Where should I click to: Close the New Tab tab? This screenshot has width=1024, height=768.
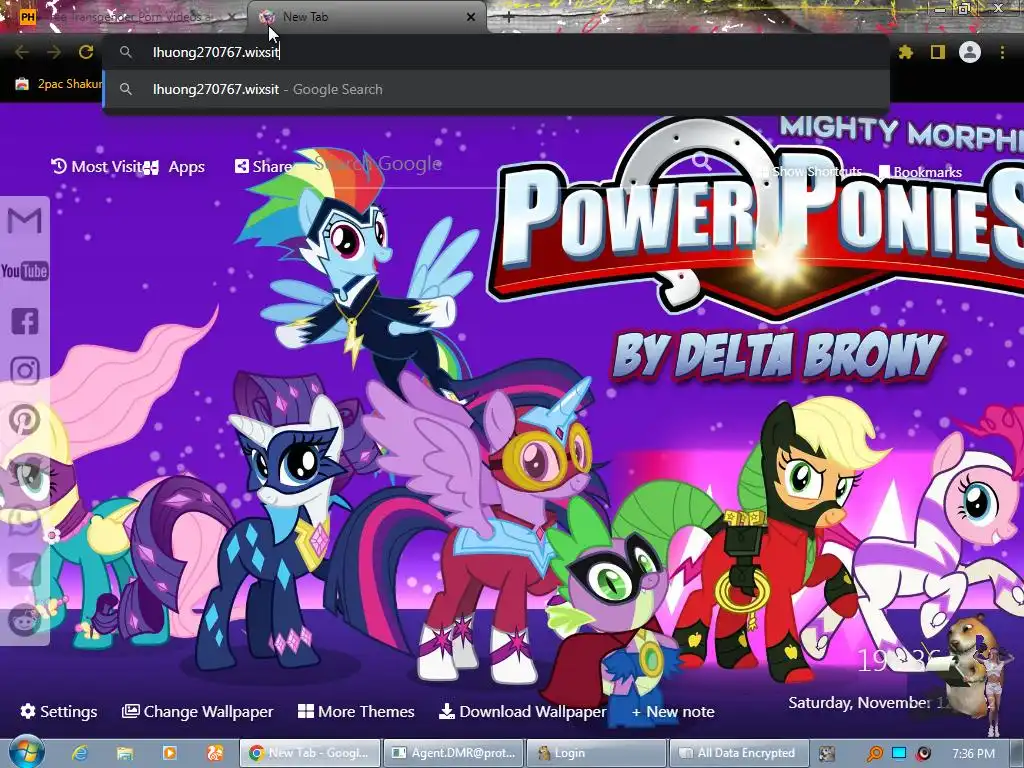click(x=471, y=17)
